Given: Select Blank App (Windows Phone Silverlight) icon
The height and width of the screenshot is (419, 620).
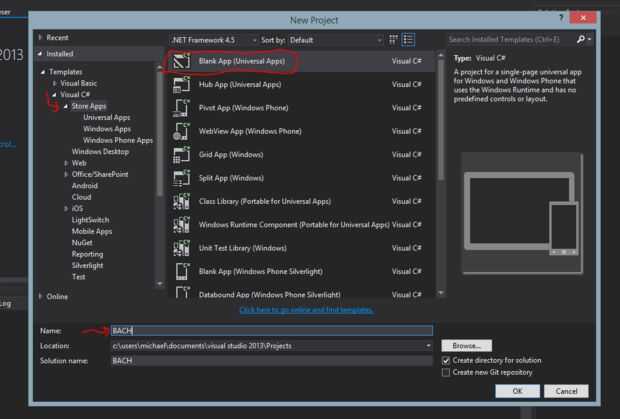Looking at the screenshot, I should point(181,271).
